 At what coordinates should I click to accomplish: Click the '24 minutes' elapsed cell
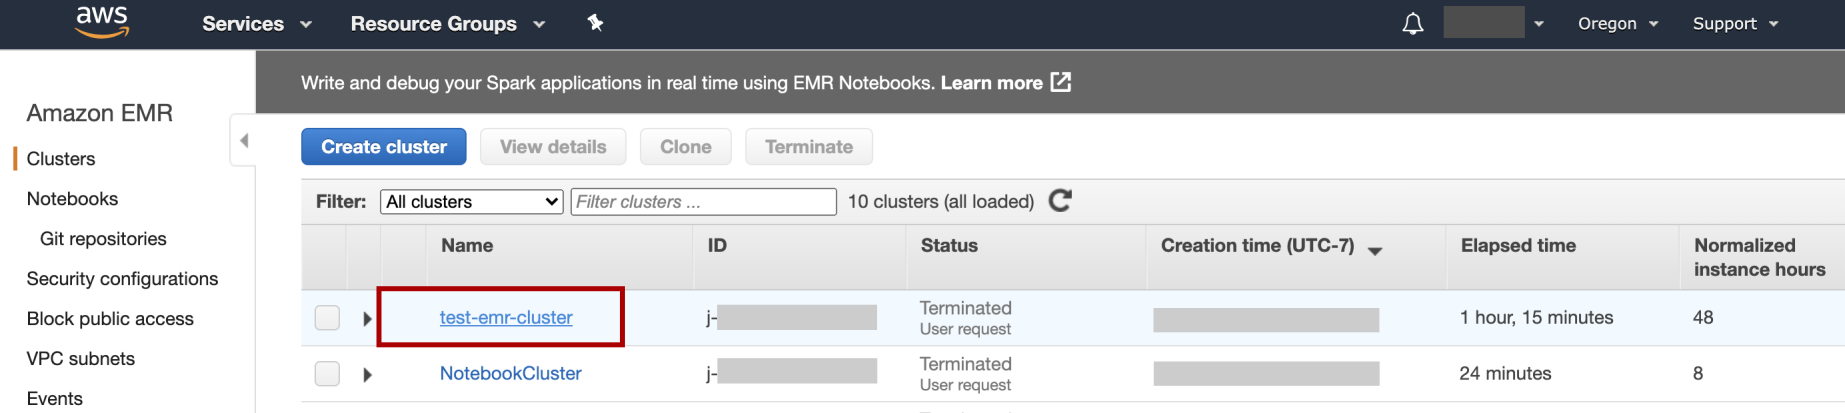click(1505, 374)
